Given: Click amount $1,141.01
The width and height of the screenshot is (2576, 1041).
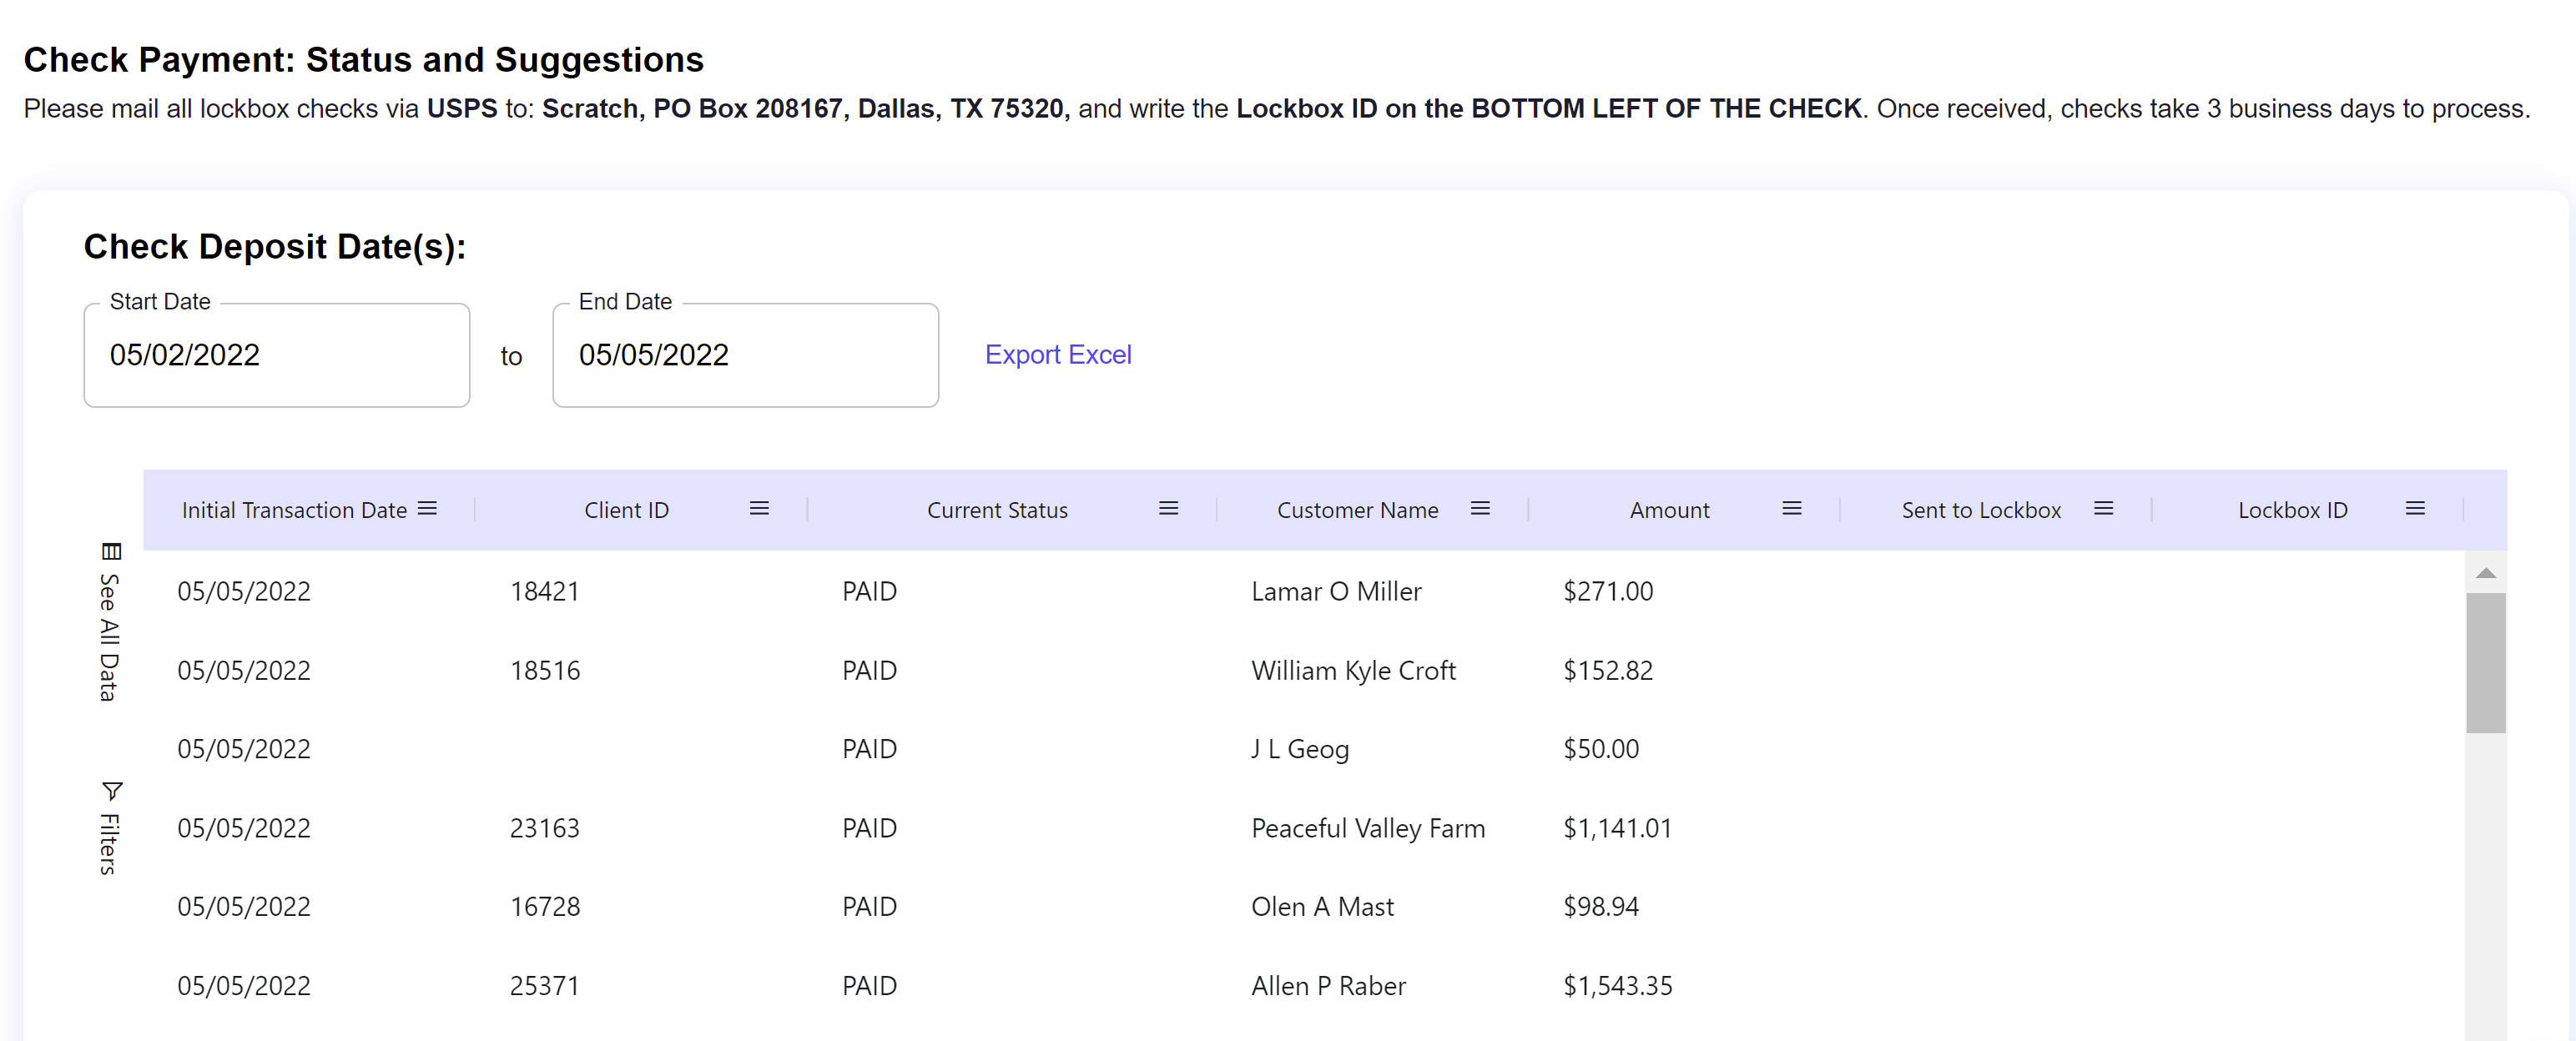Looking at the screenshot, I should (1617, 828).
